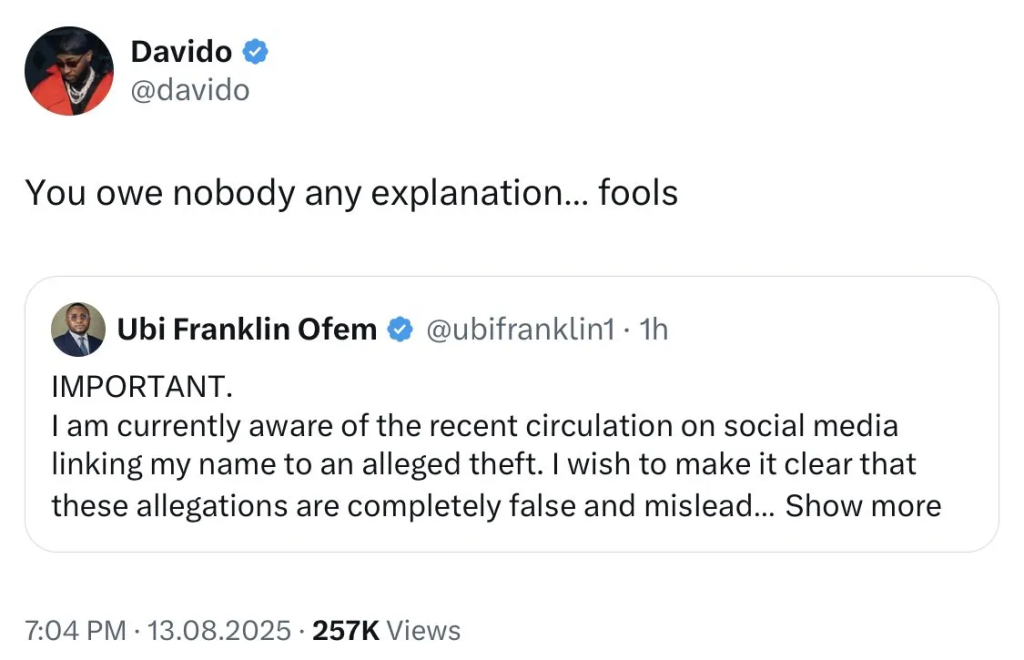Click the 257K view count number
Screen dimensions: 1024x660
pos(346,631)
